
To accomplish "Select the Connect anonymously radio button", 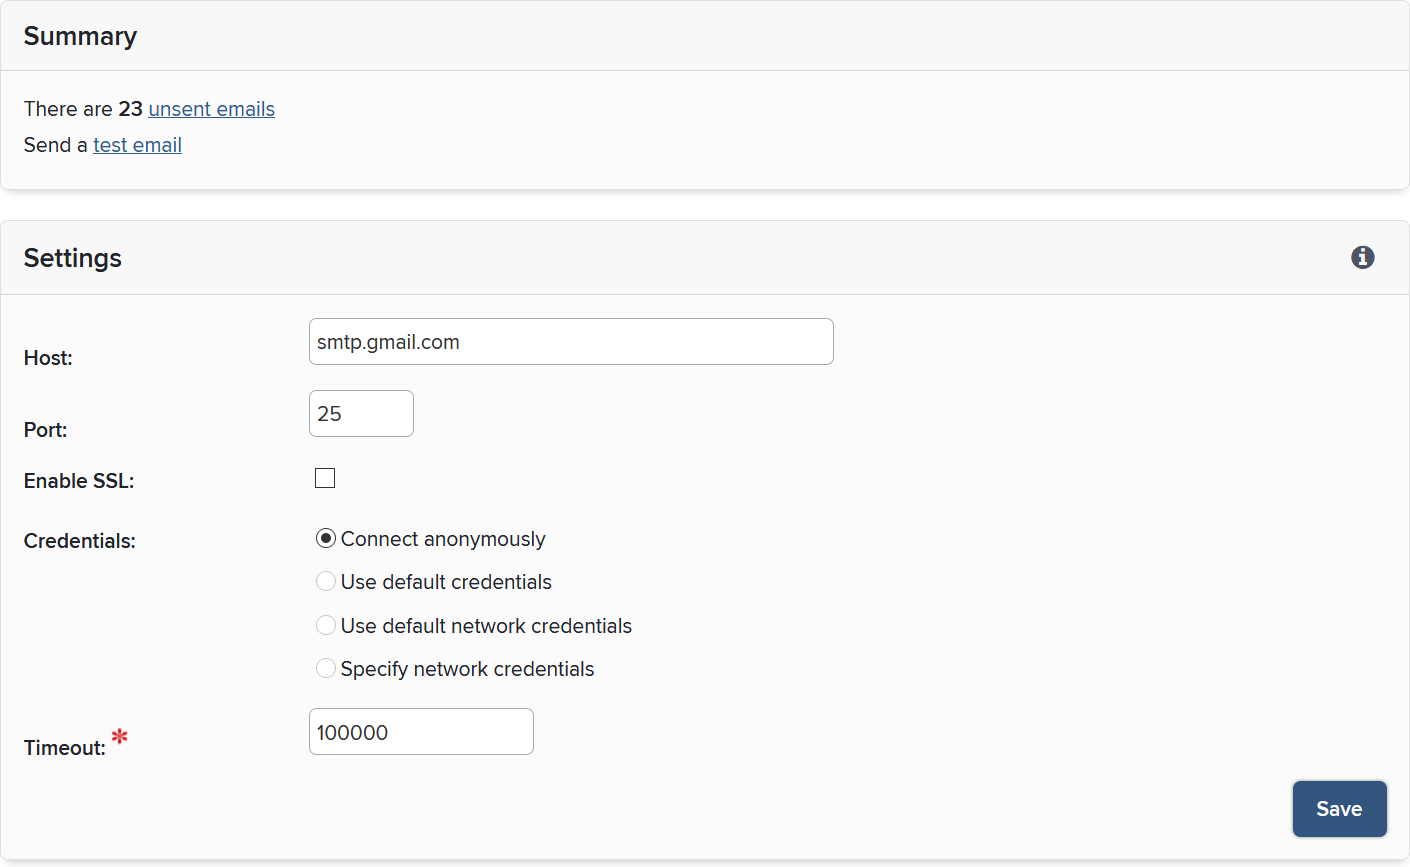I will tap(326, 539).
